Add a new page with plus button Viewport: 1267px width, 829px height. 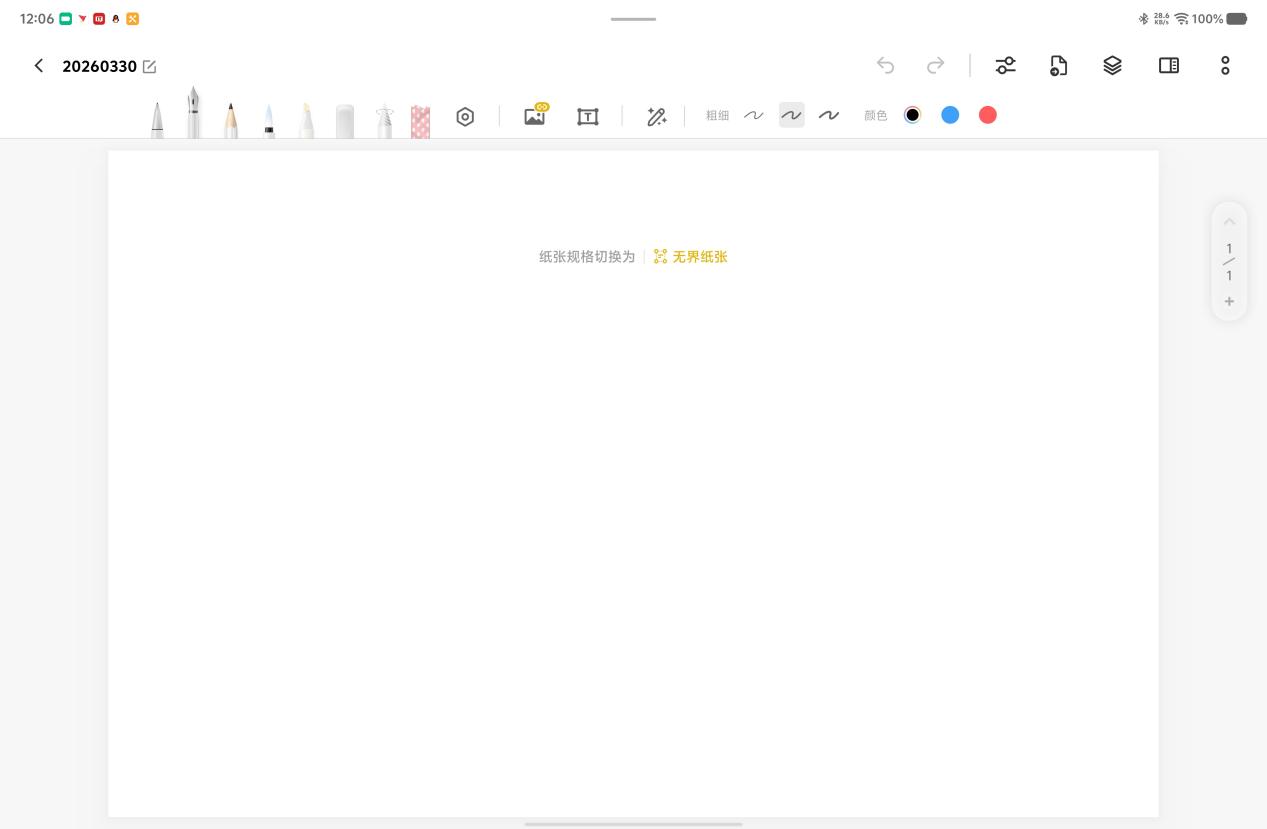tap(1229, 301)
